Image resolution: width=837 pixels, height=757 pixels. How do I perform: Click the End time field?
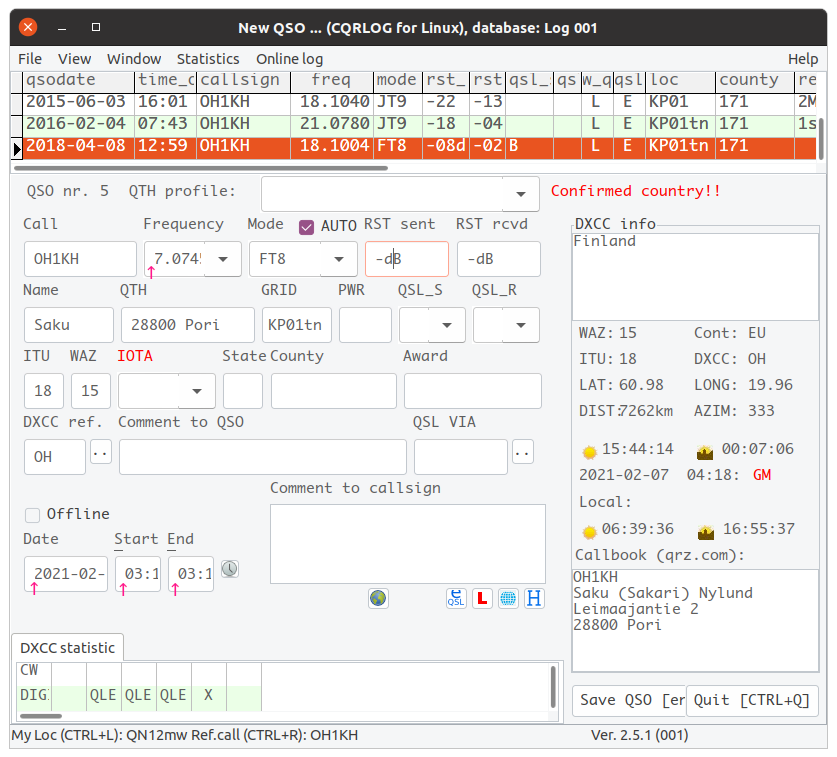click(191, 574)
